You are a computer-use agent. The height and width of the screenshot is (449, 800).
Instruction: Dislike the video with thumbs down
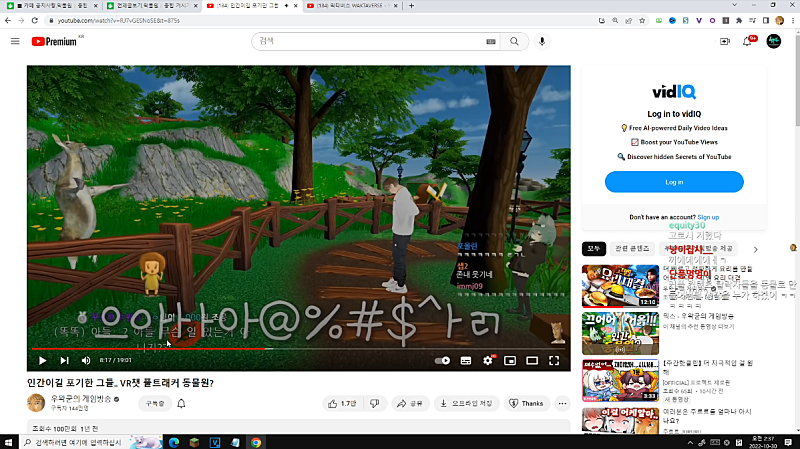tap(374, 403)
